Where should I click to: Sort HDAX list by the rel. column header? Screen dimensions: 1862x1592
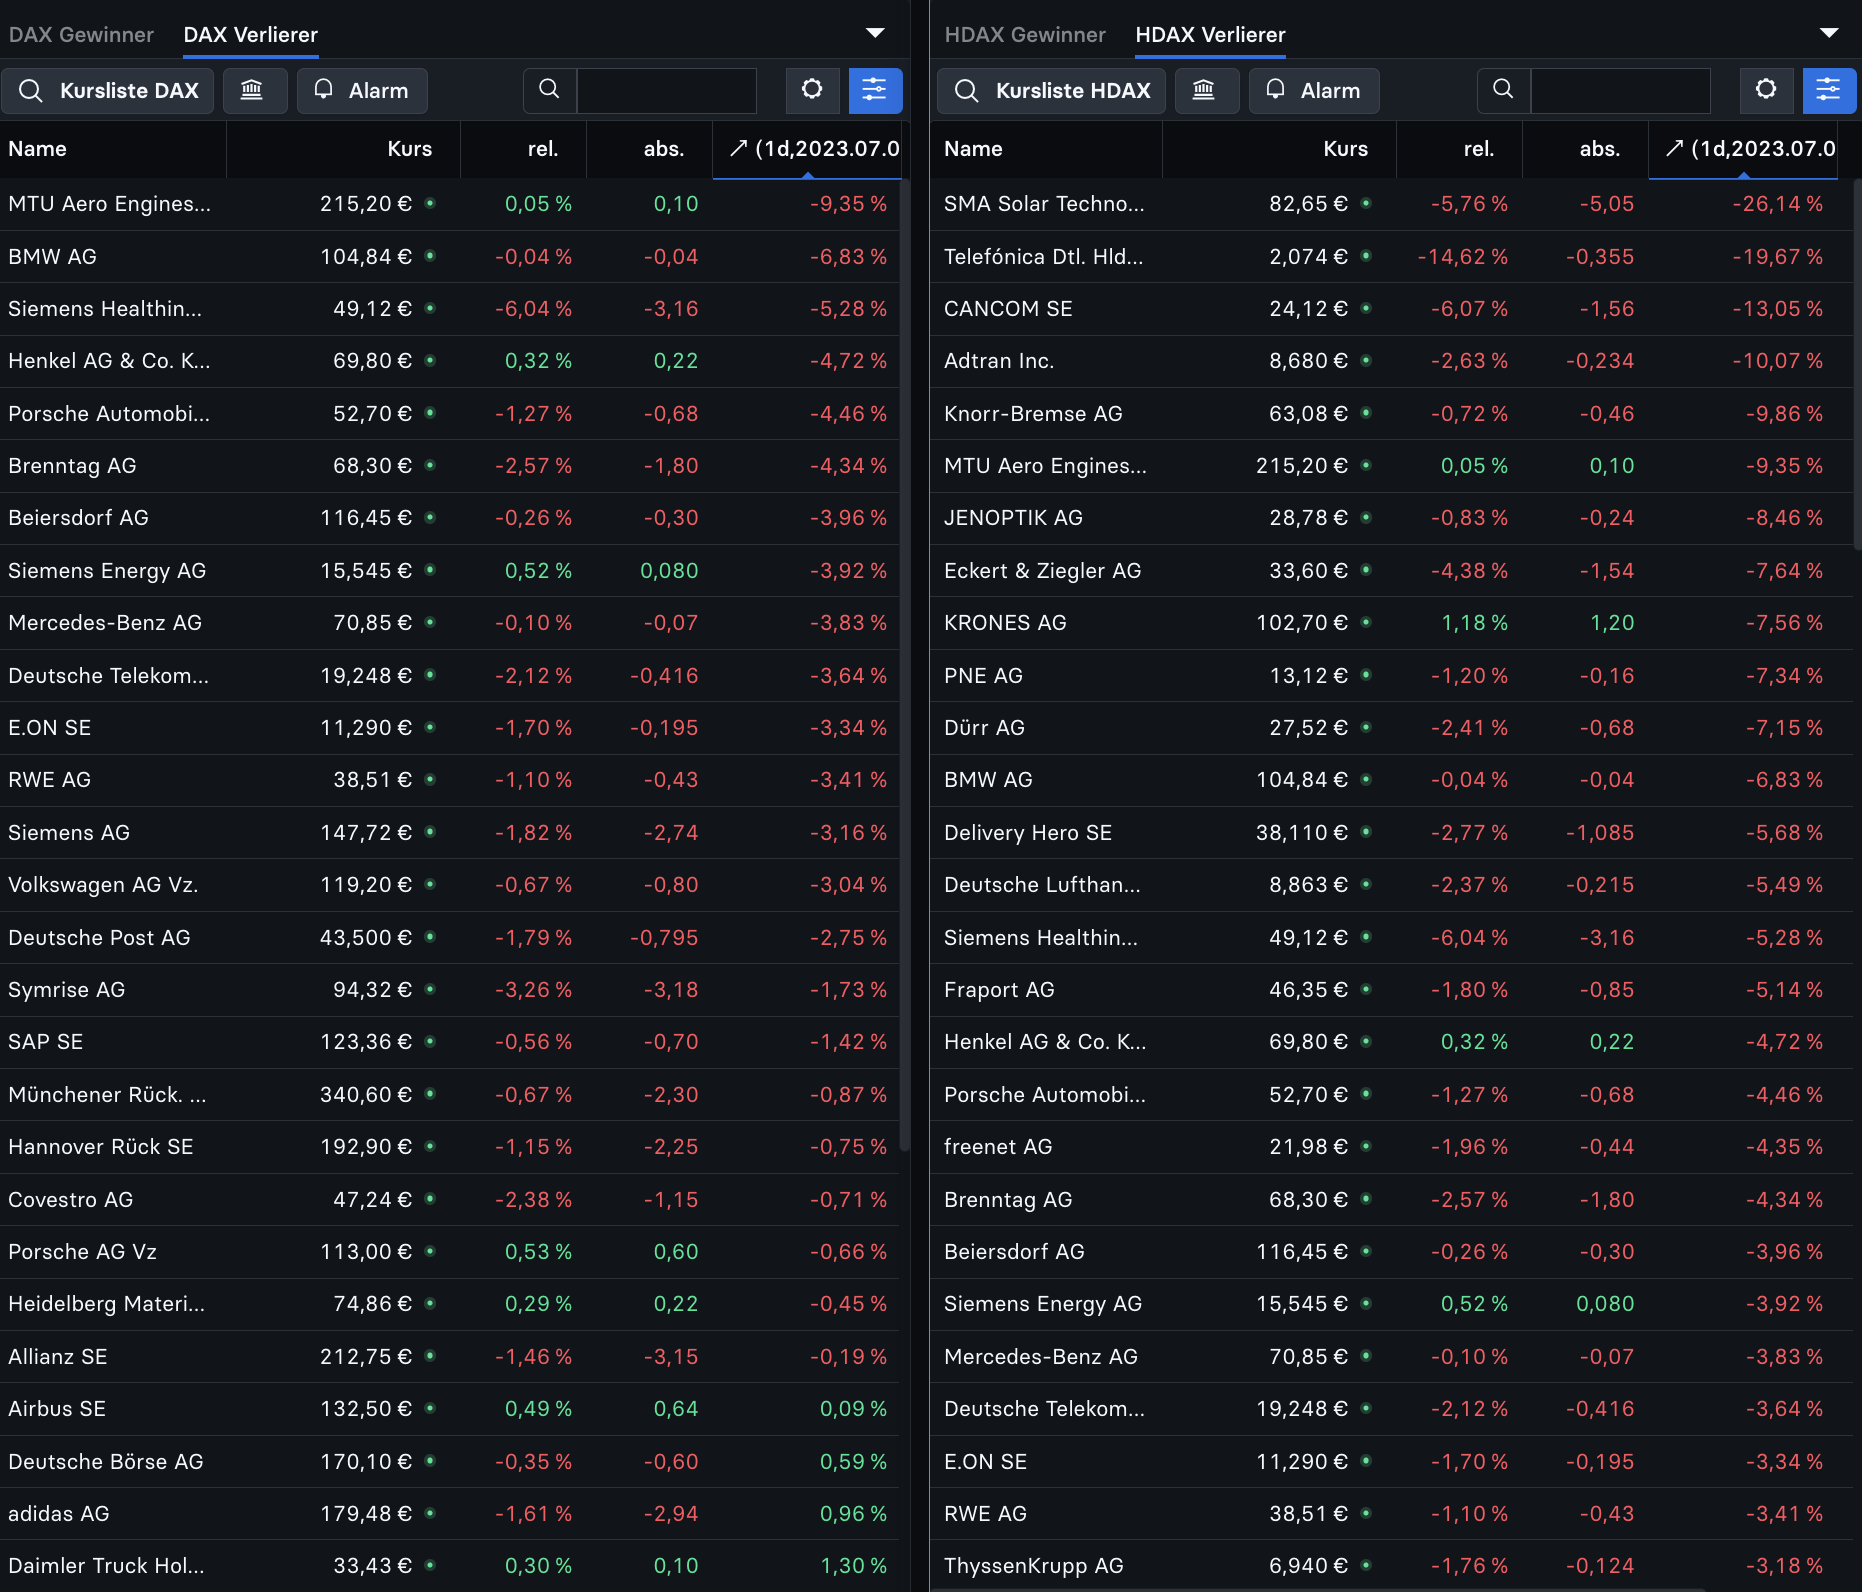coord(1460,149)
